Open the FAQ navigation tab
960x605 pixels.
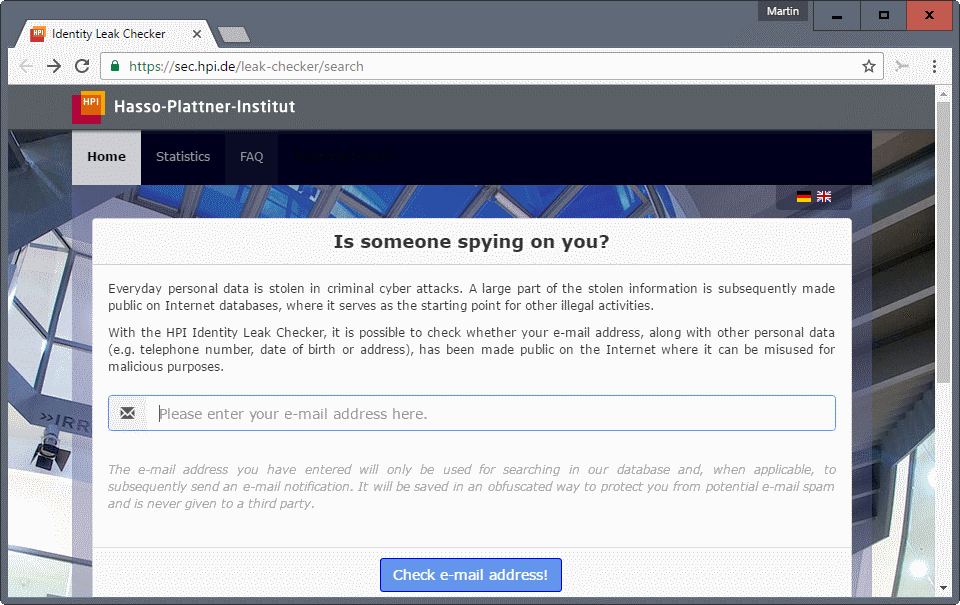[252, 157]
